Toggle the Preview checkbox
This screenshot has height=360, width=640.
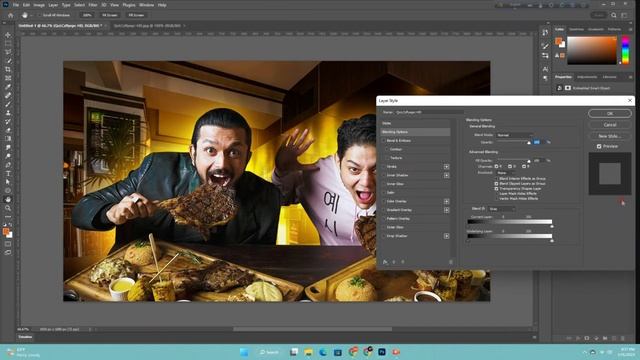[x=599, y=146]
